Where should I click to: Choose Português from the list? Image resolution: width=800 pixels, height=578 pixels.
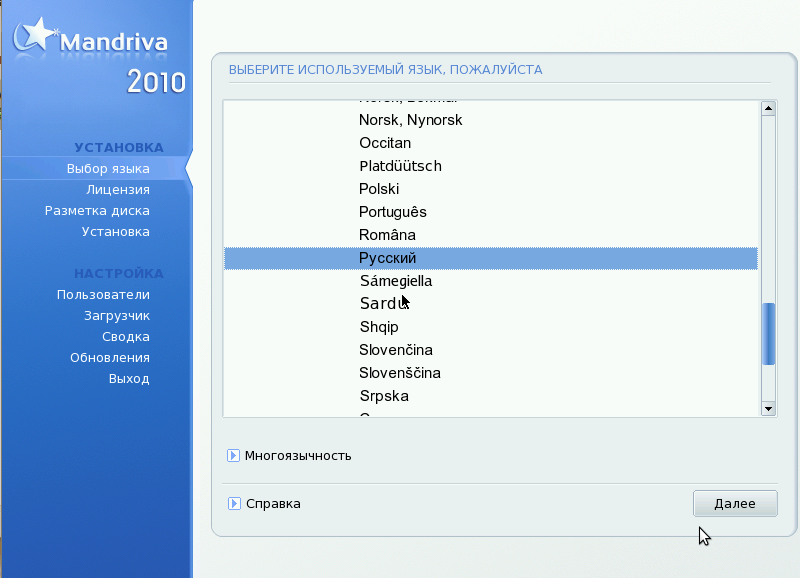[x=392, y=212]
